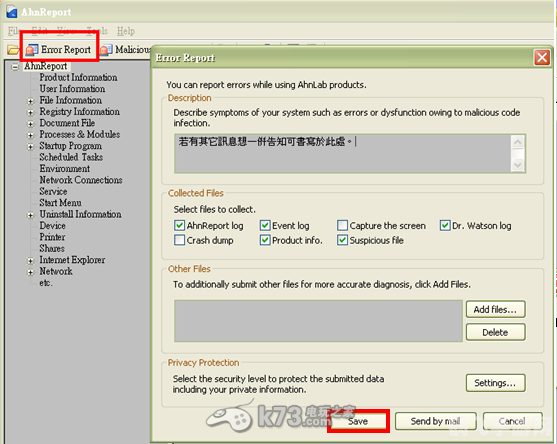This screenshot has width=557, height=444.
Task: Select Document File tree label
Action: [x=67, y=123]
